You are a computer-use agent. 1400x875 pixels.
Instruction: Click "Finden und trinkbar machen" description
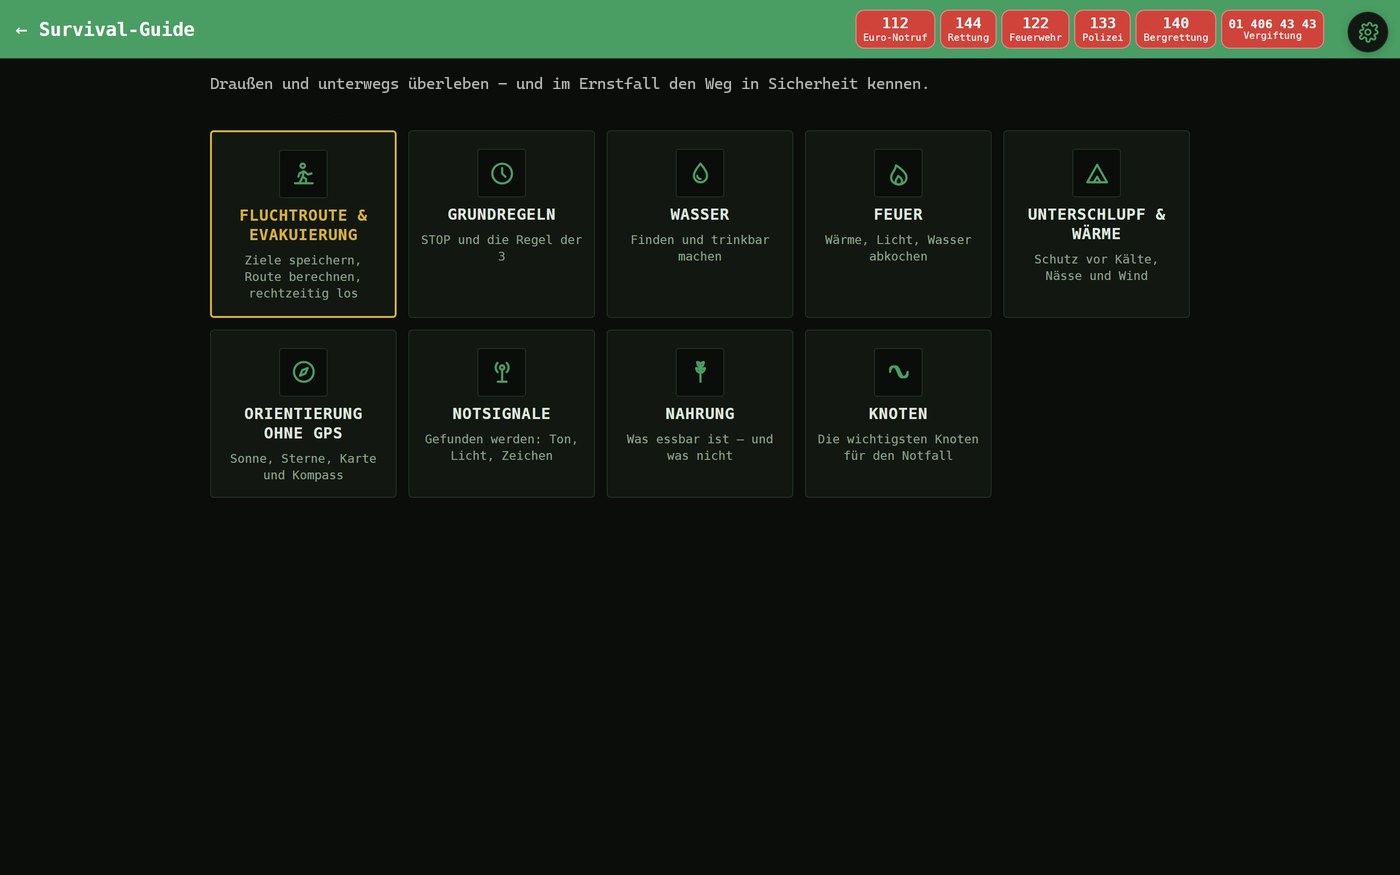point(699,248)
